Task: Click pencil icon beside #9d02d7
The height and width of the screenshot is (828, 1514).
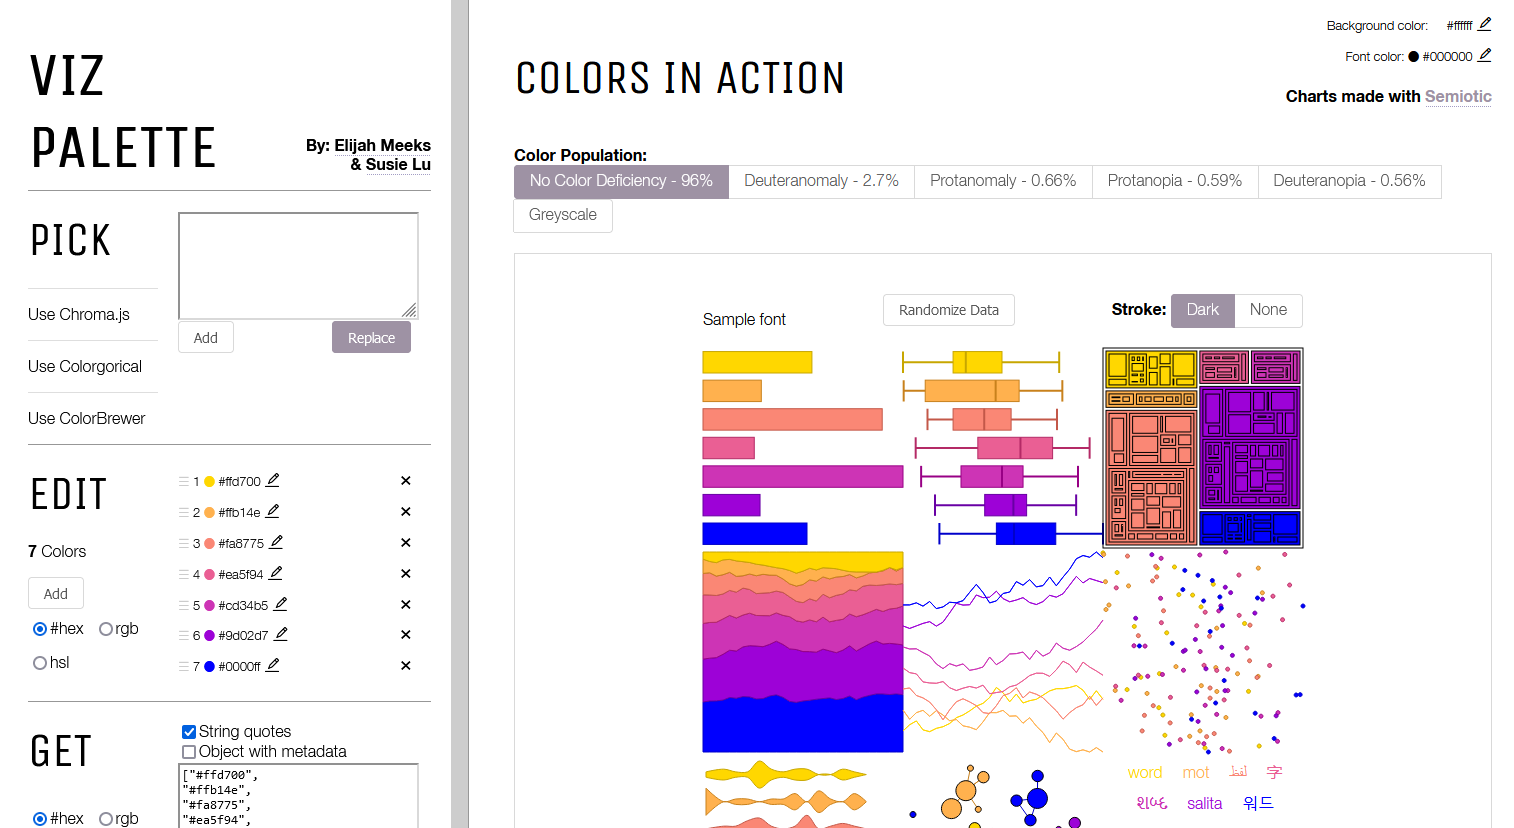Action: coord(281,635)
